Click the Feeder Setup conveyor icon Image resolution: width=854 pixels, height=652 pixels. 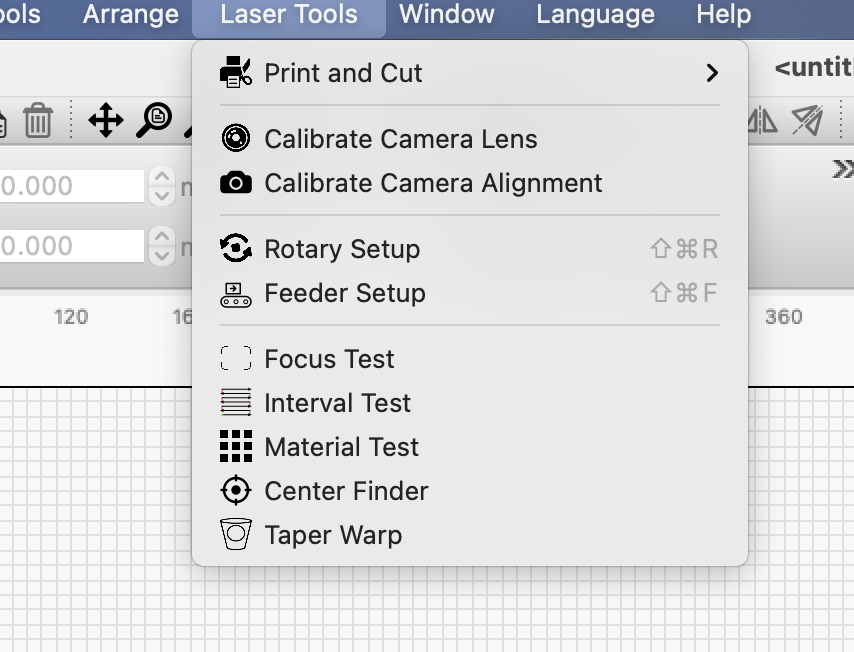click(x=236, y=293)
